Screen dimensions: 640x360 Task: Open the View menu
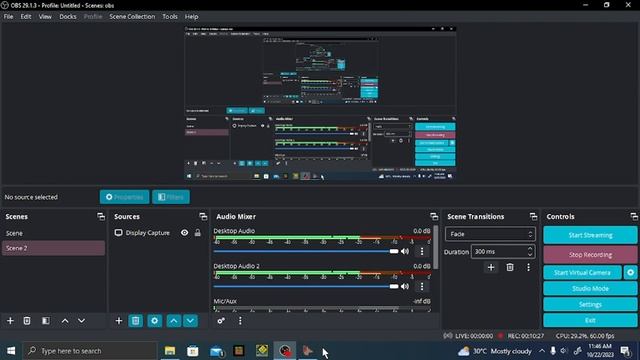45,17
